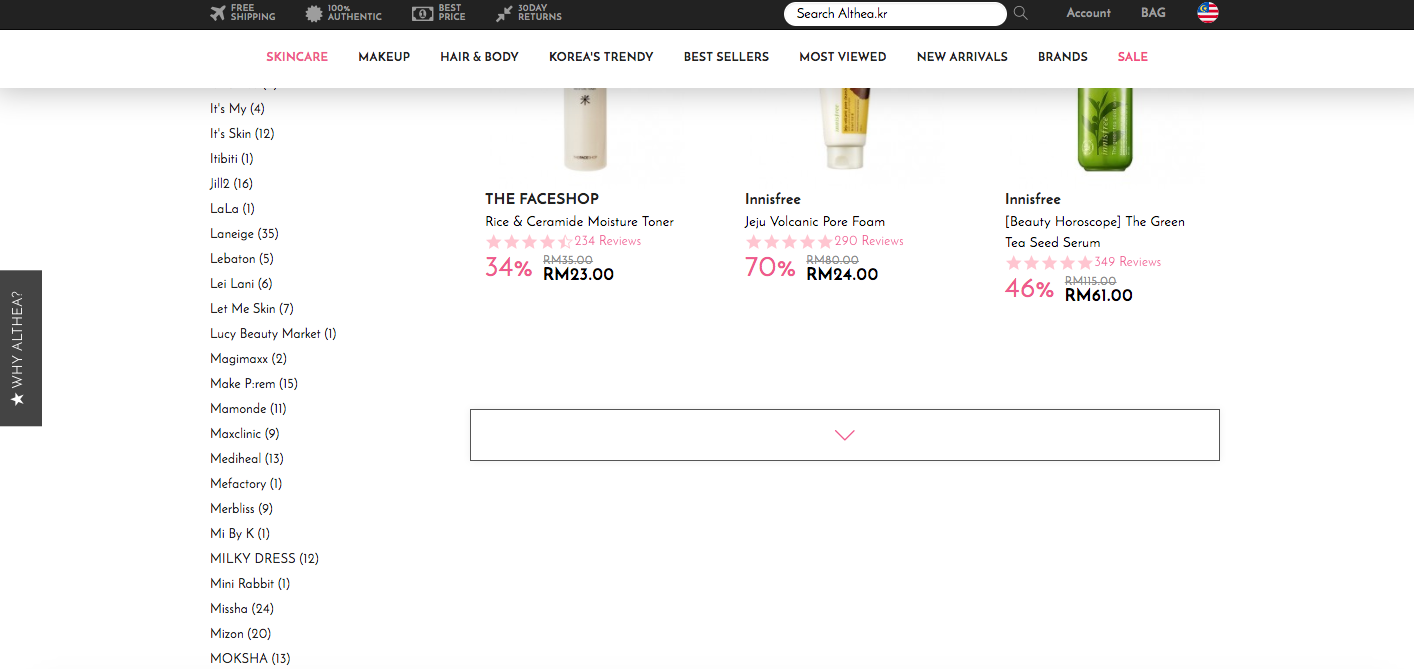1414x669 pixels.
Task: Go to Best Sellers
Action: tap(726, 57)
